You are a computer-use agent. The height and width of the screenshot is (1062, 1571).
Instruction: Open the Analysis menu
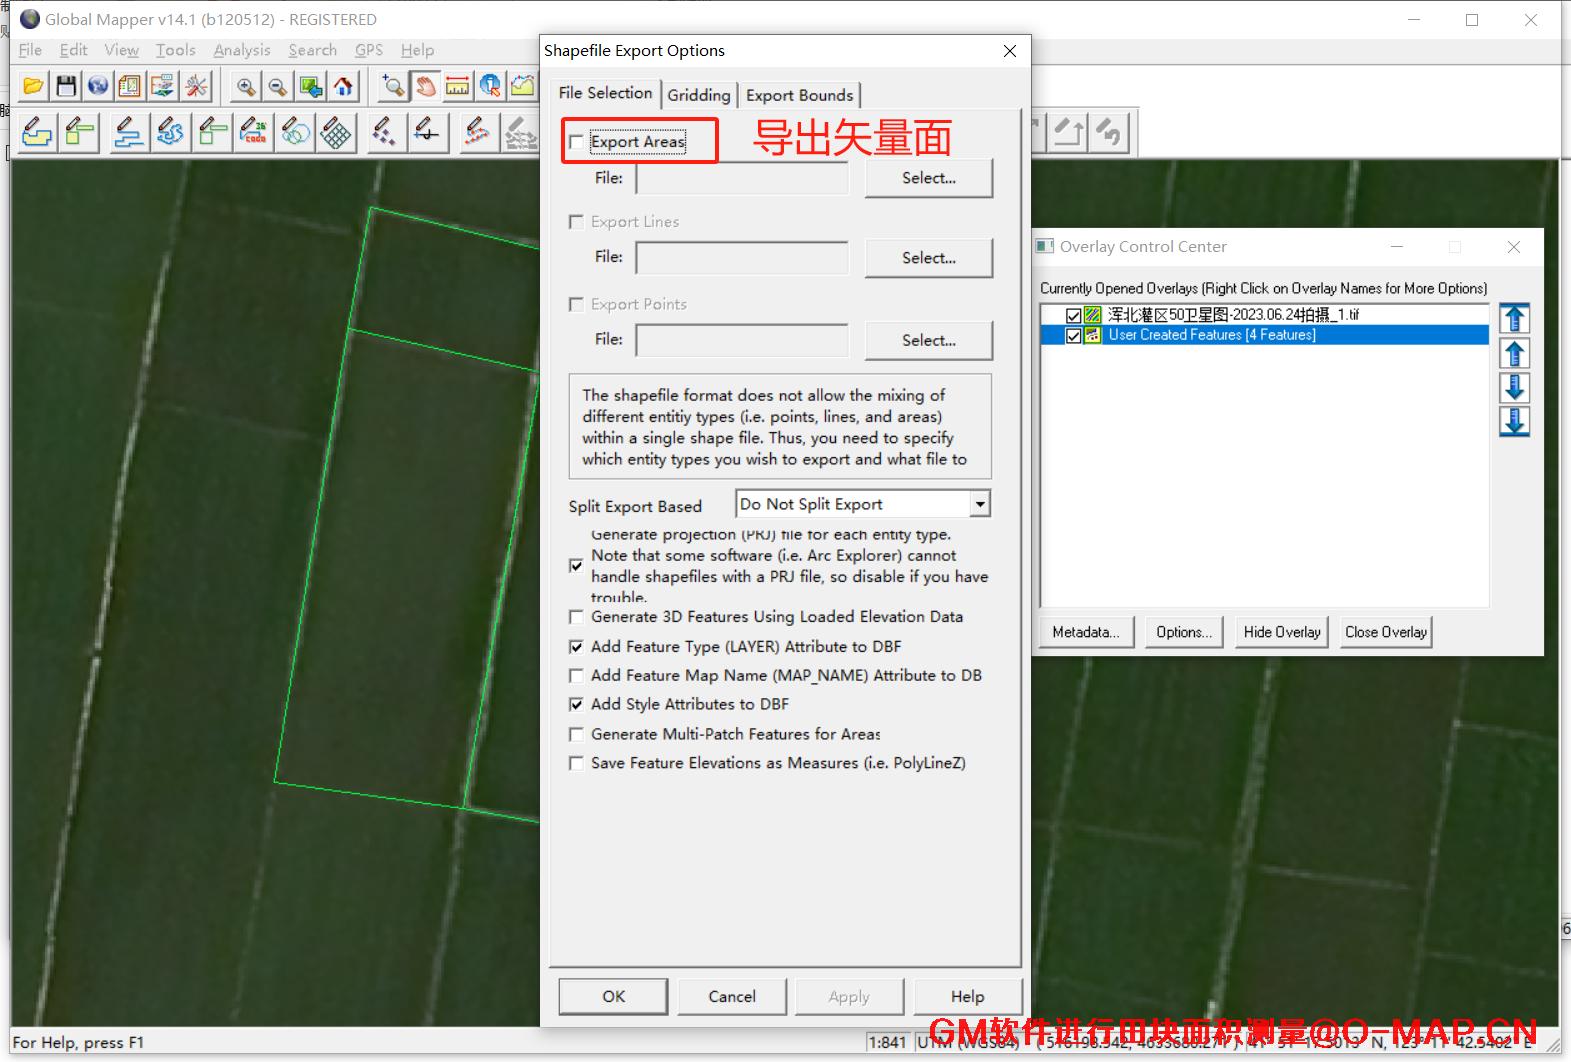241,50
